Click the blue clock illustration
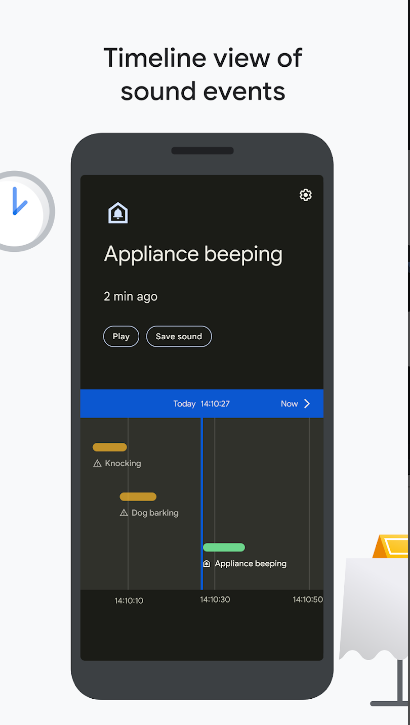This screenshot has height=725, width=410. (x=21, y=211)
